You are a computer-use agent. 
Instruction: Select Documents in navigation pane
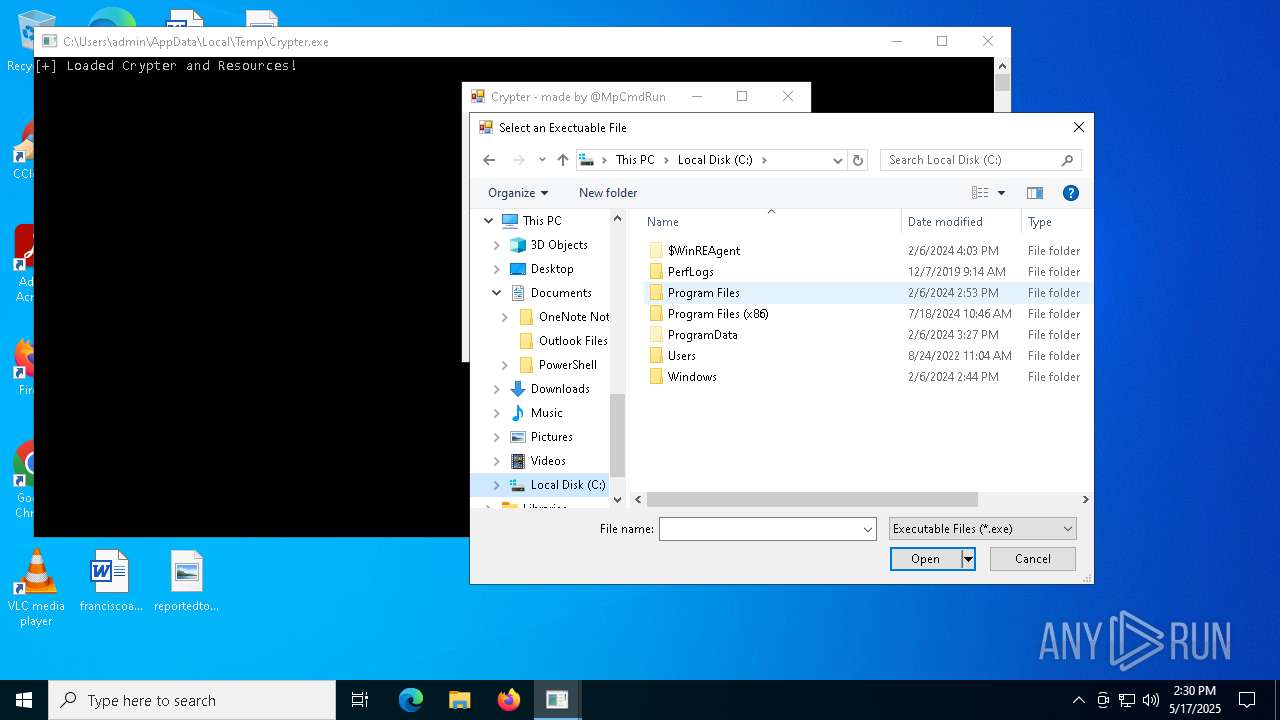551,293
